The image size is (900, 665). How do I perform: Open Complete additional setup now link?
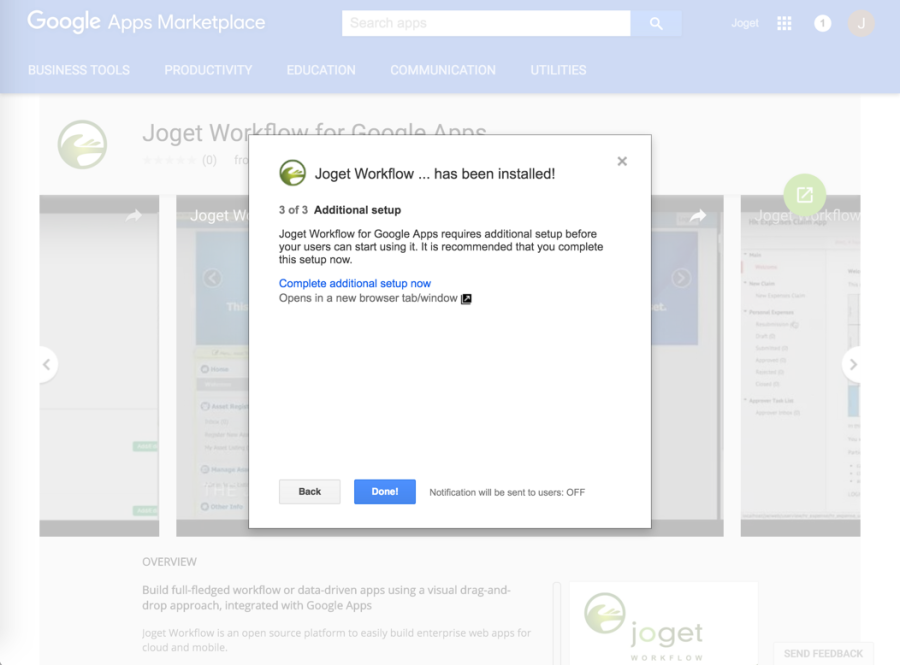click(355, 283)
